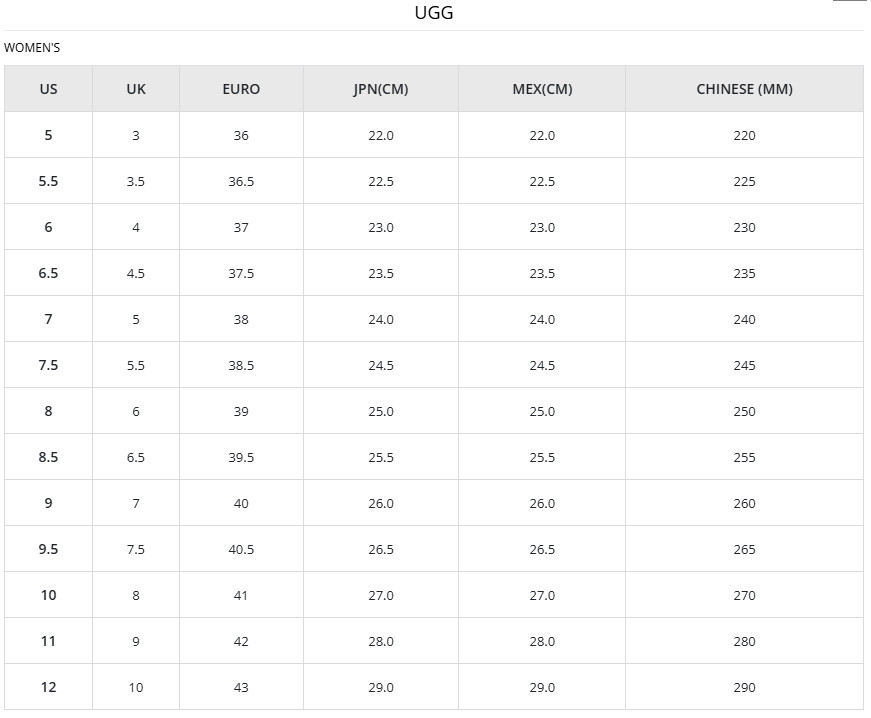Select the MEX(CM) column header
871x718 pixels.
(542, 89)
